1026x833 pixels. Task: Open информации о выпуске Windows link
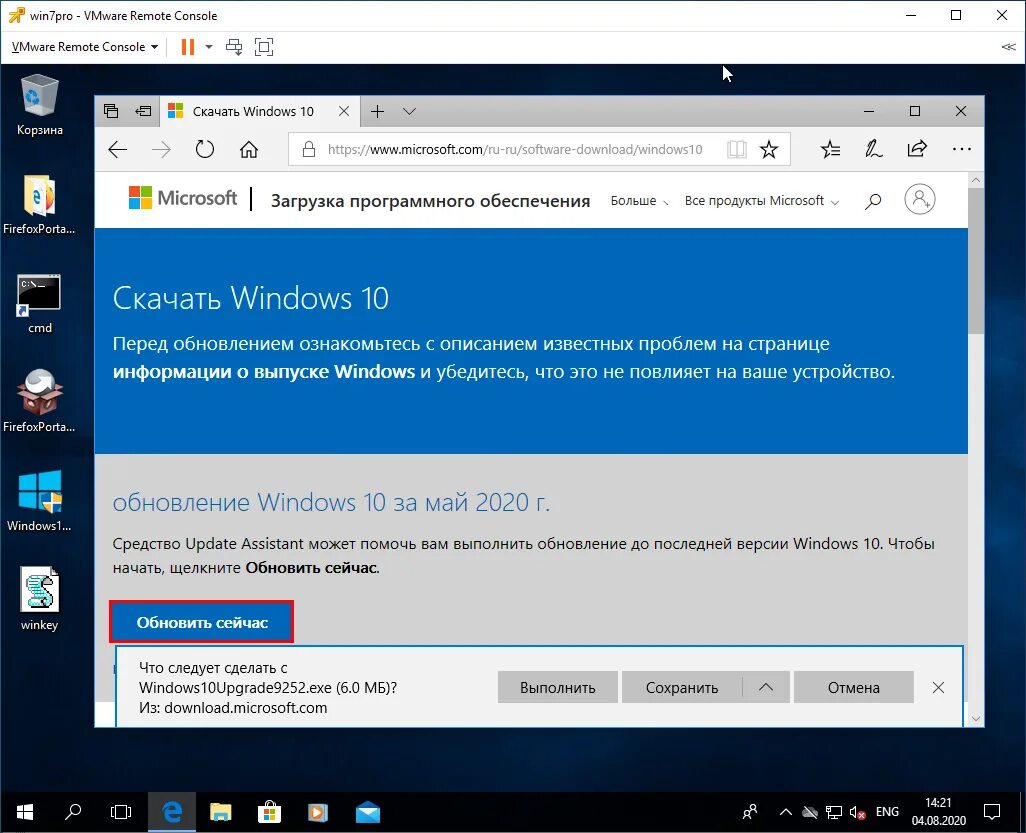click(x=264, y=372)
